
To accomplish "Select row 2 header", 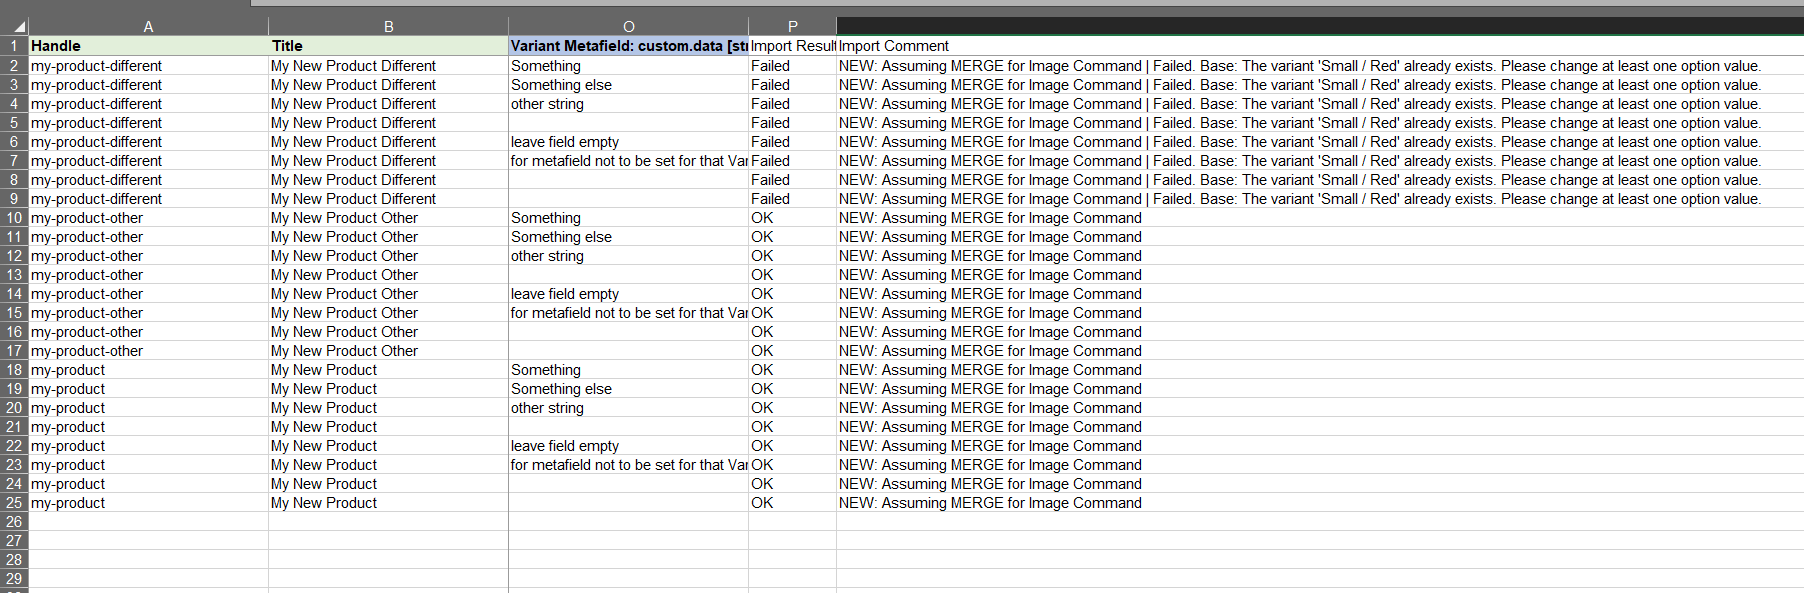I will click(14, 66).
